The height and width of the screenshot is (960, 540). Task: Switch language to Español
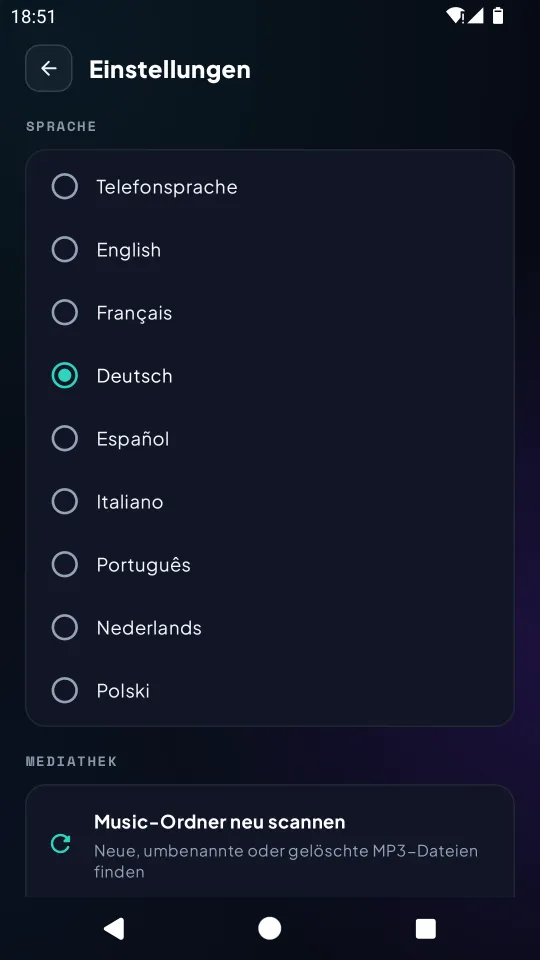[x=269, y=439]
